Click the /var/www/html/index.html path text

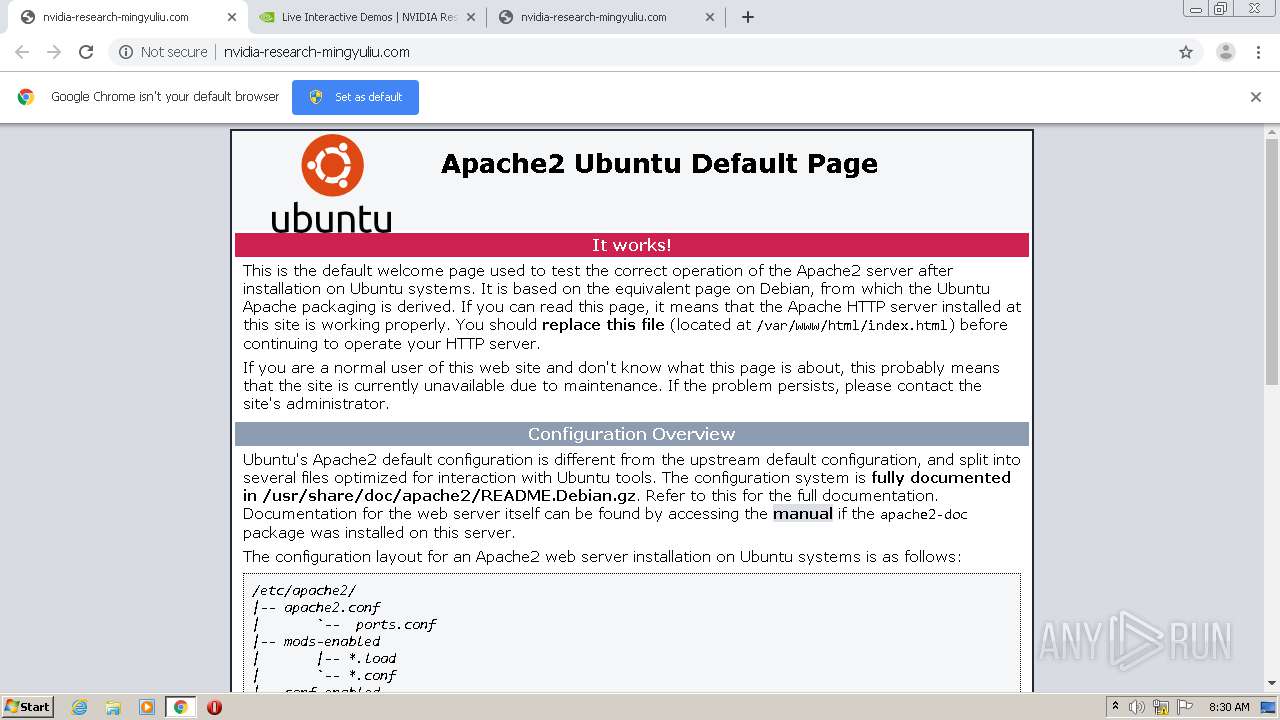click(852, 326)
